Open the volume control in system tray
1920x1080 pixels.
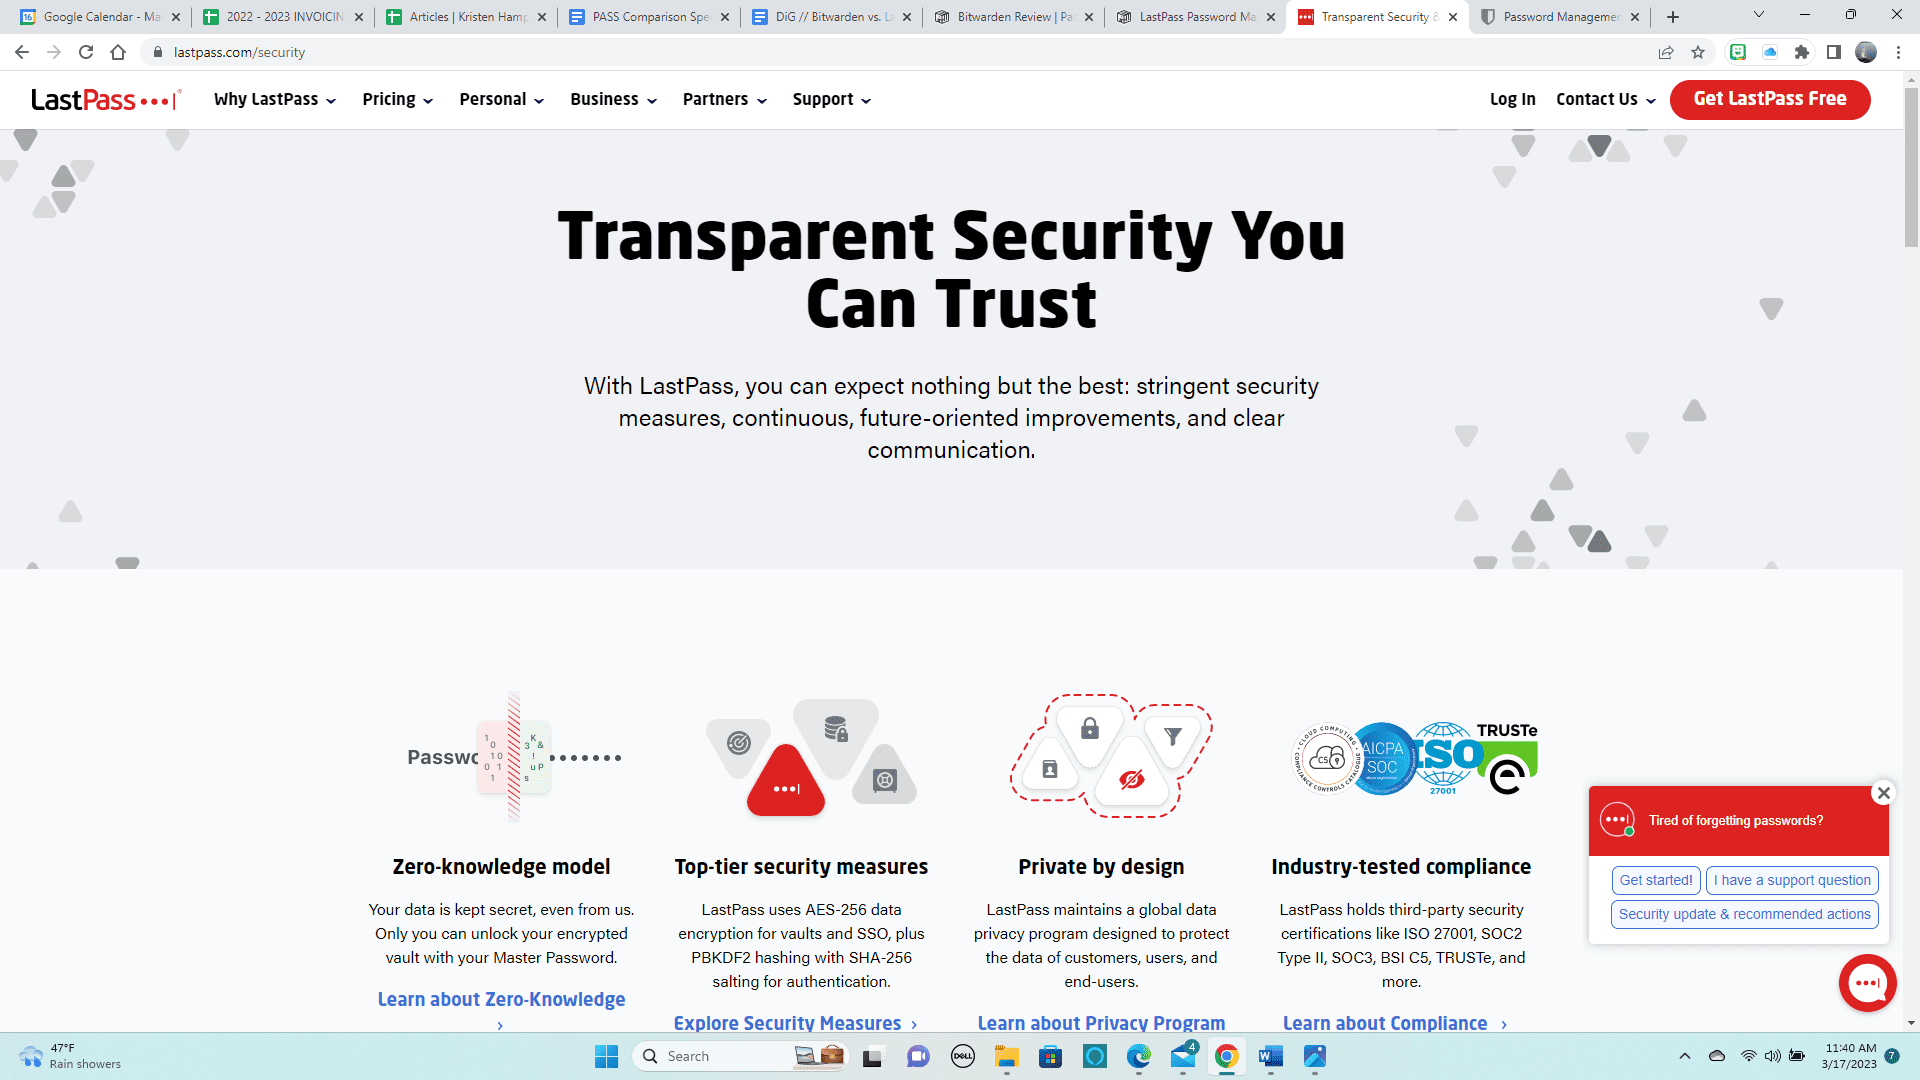[1772, 1056]
